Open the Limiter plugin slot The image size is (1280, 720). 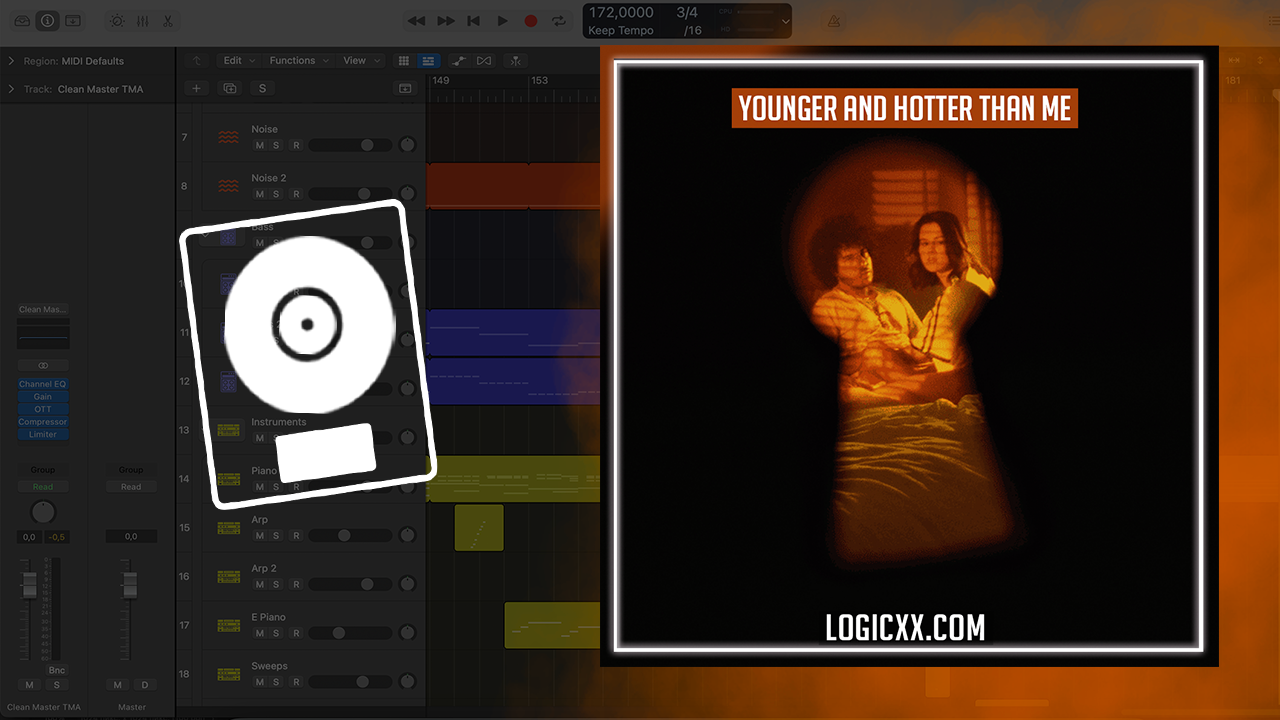(x=43, y=435)
